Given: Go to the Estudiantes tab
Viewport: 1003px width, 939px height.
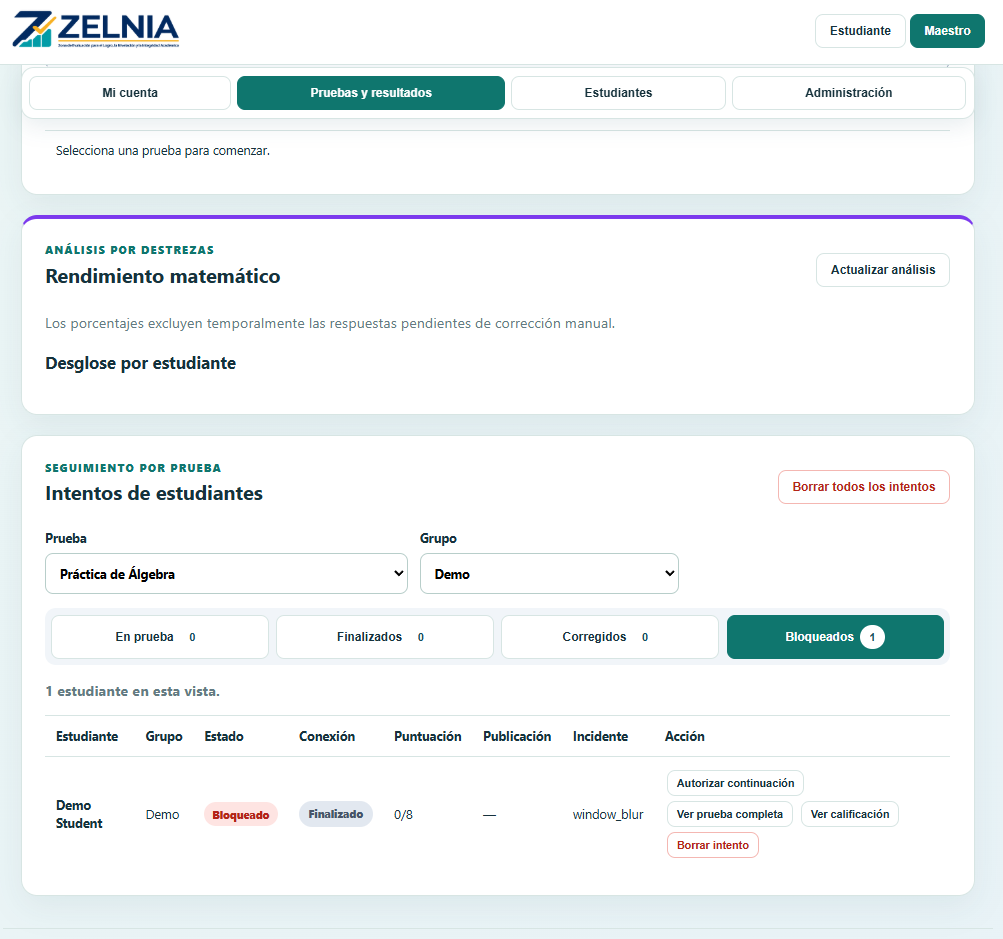Looking at the screenshot, I should tap(618, 93).
